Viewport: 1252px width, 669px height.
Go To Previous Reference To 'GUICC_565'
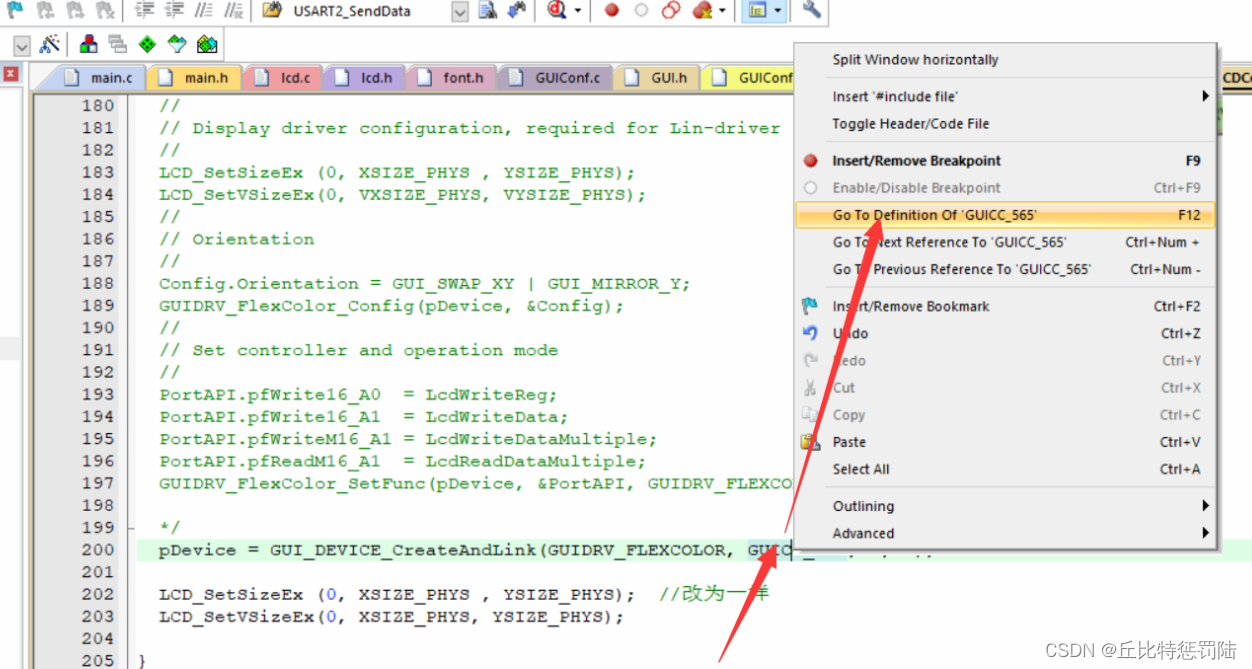tap(1005, 269)
